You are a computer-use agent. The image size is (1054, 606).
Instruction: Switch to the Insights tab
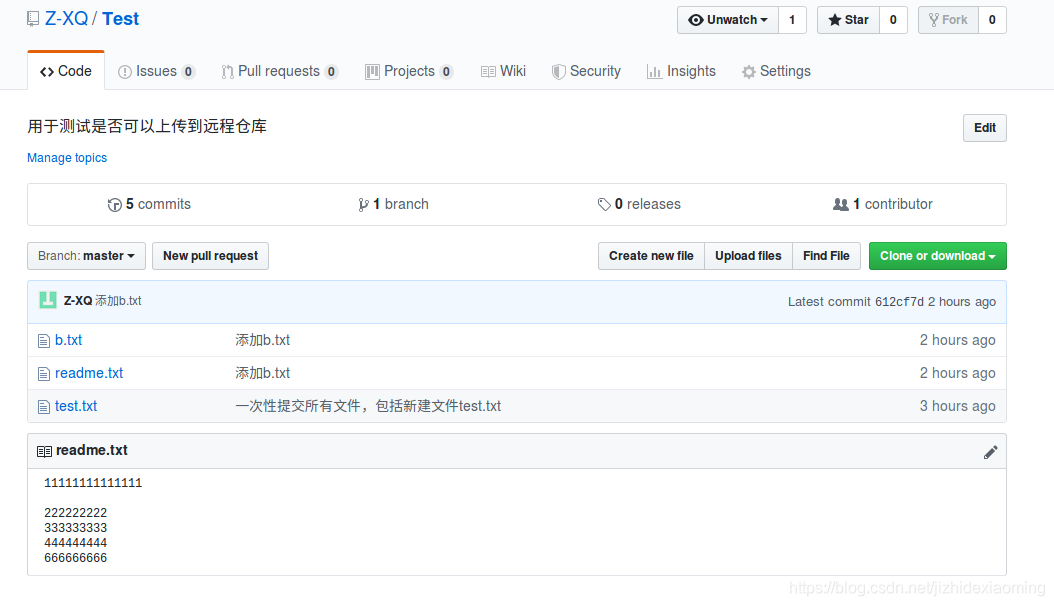681,71
